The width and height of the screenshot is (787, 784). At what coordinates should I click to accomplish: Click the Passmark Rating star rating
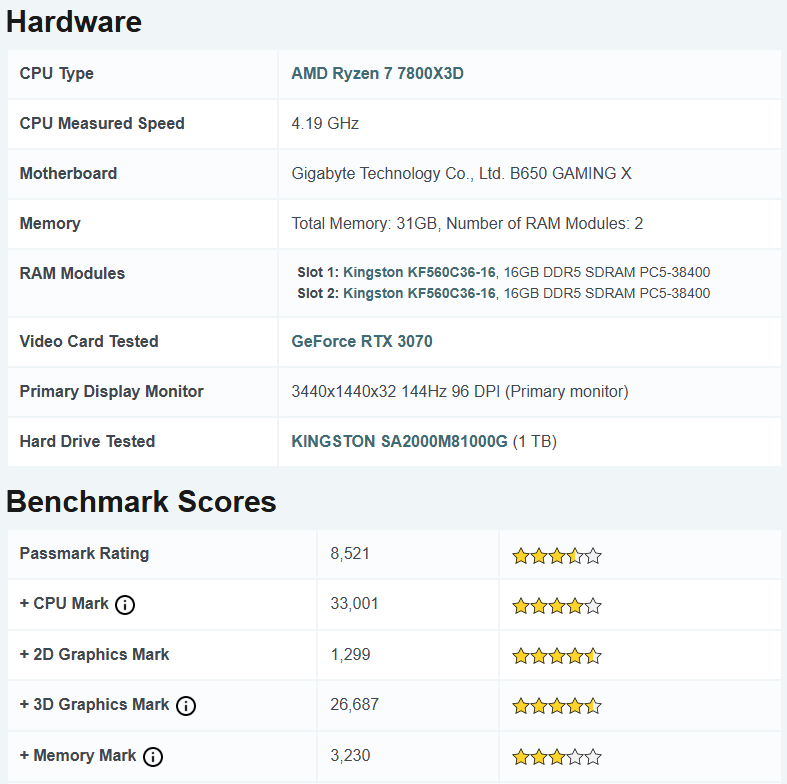tap(557, 556)
